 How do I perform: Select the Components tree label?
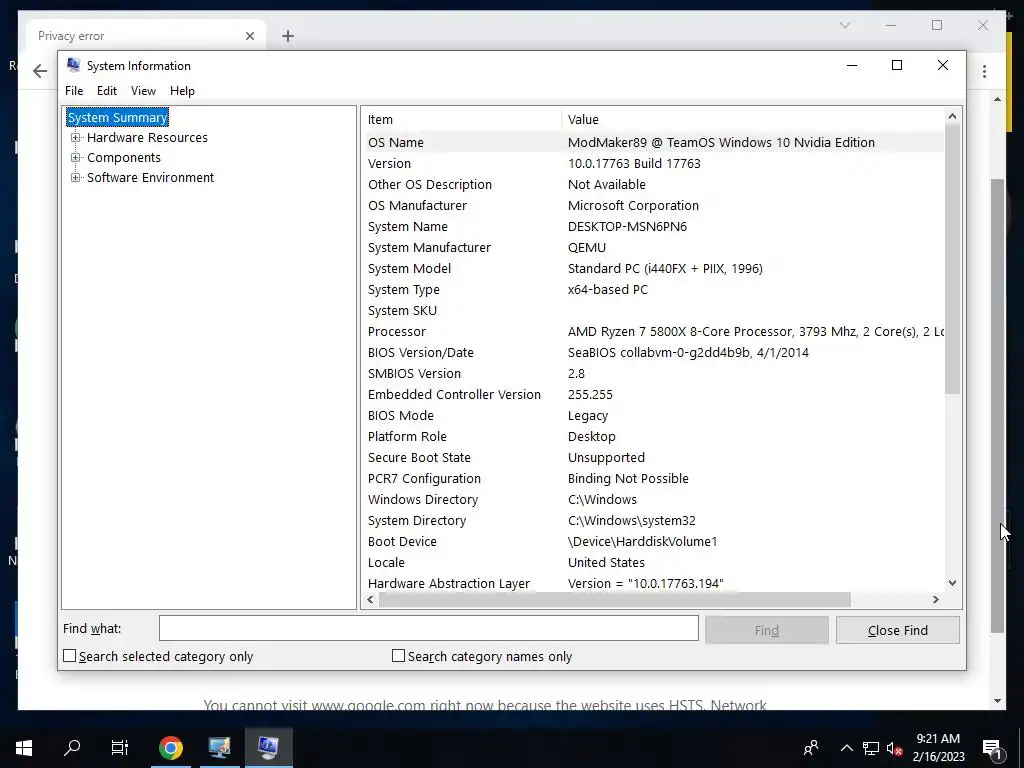(x=123, y=157)
